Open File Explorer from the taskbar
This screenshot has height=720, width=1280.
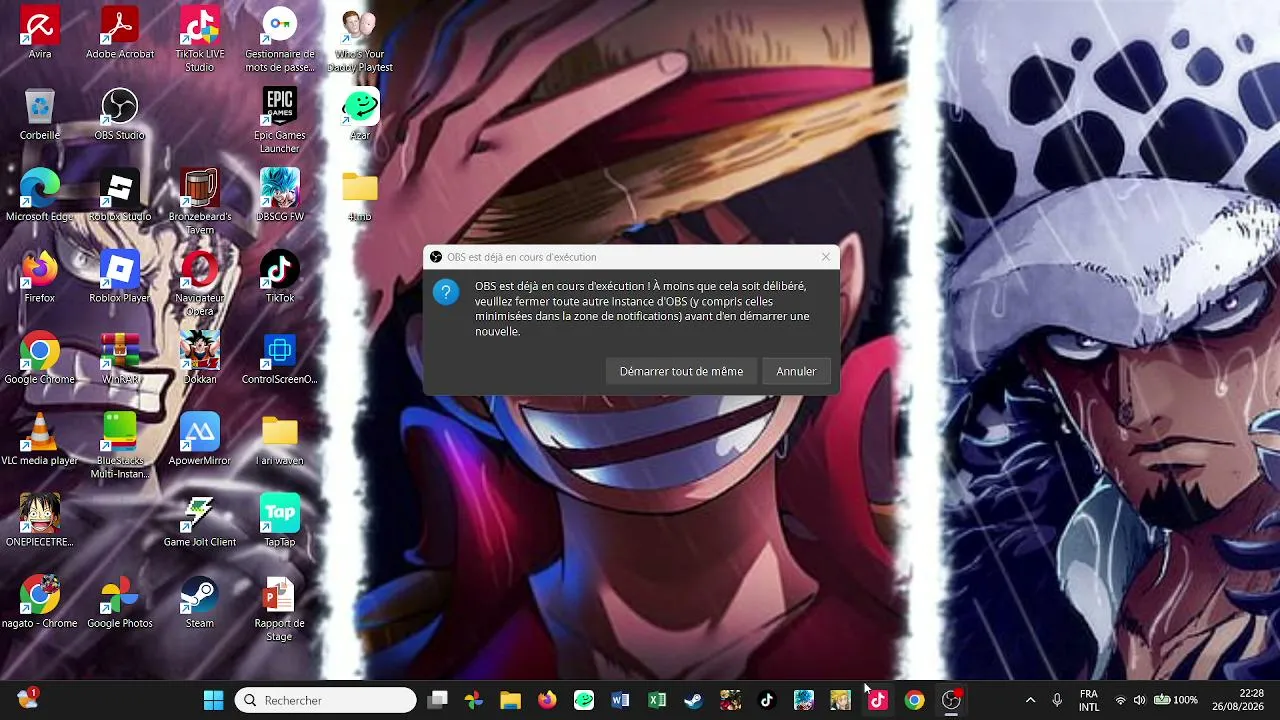(510, 700)
